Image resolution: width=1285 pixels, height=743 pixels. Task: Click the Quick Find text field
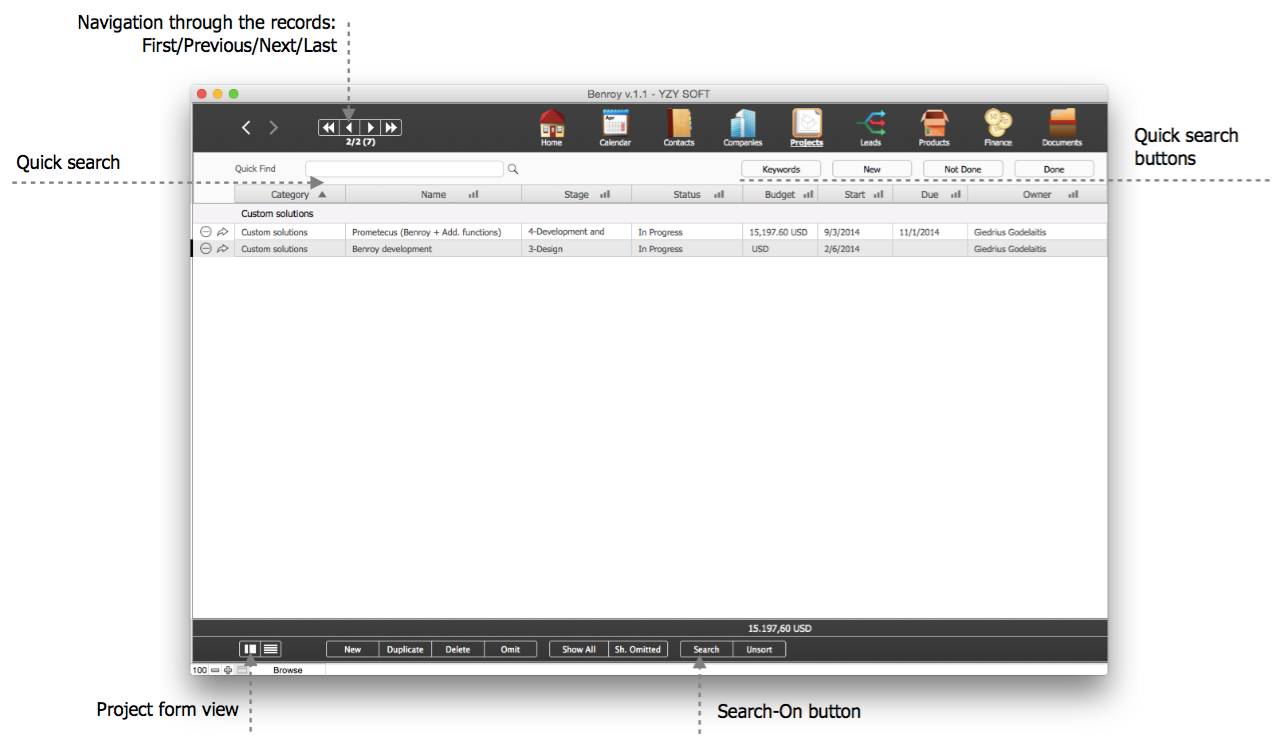[x=404, y=169]
